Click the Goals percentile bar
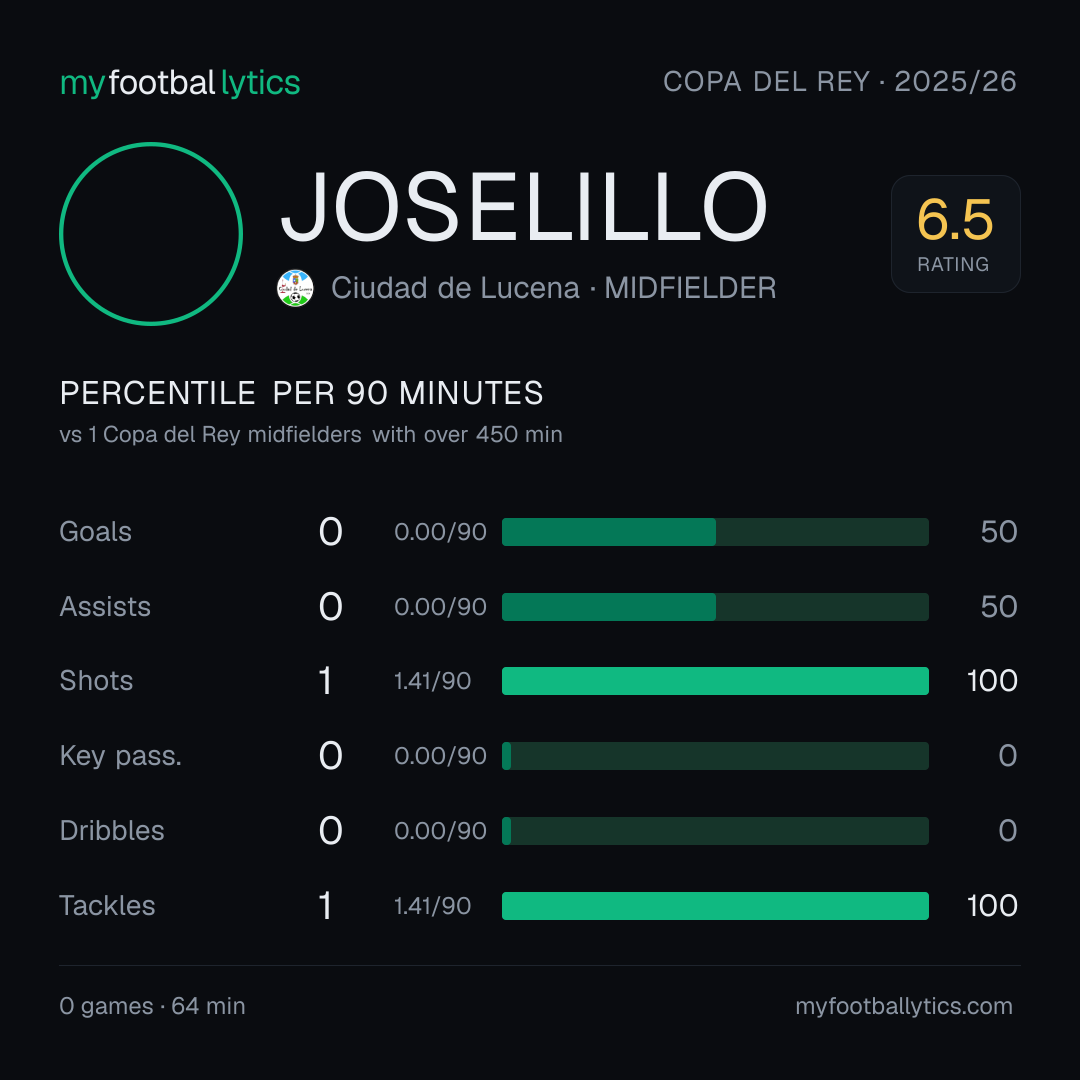Image resolution: width=1080 pixels, height=1080 pixels. click(x=715, y=532)
